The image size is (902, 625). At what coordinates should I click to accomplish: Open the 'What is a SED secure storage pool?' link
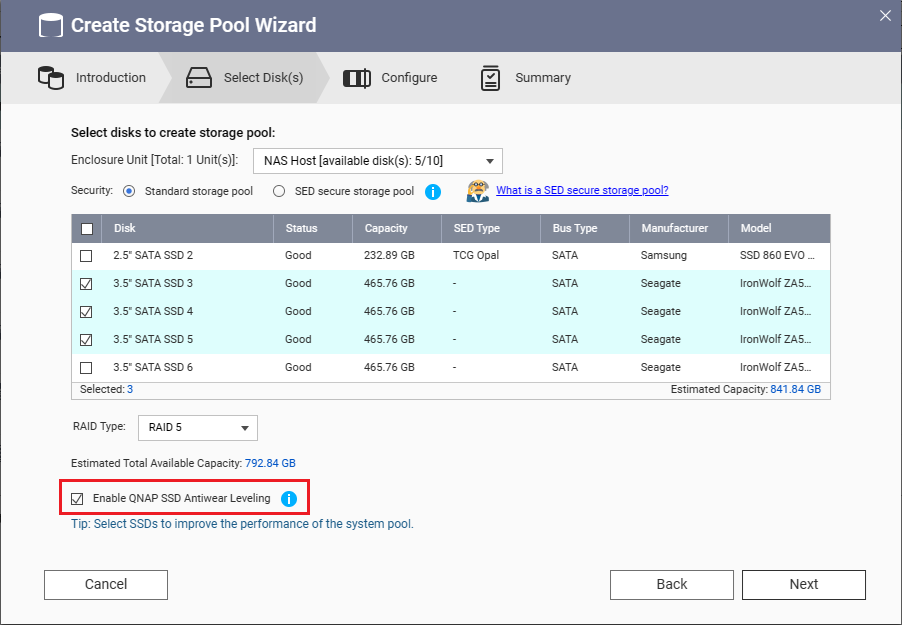pyautogui.click(x=582, y=190)
